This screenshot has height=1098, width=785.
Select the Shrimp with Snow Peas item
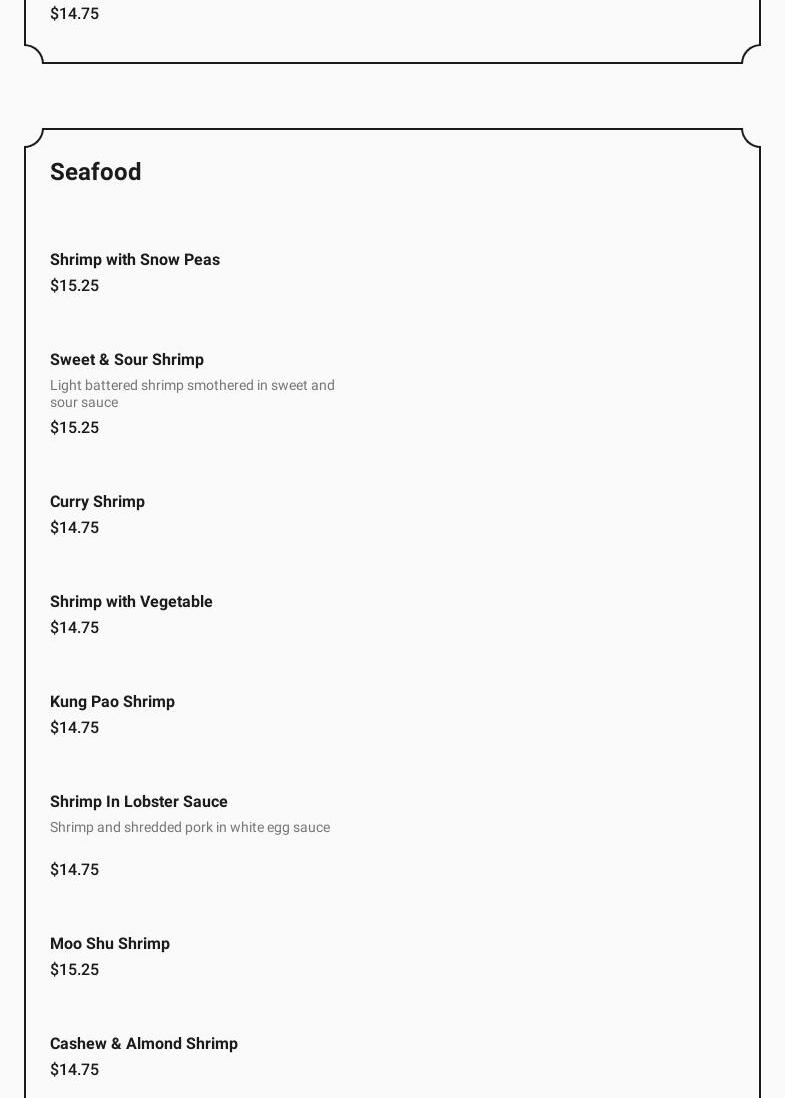point(135,260)
